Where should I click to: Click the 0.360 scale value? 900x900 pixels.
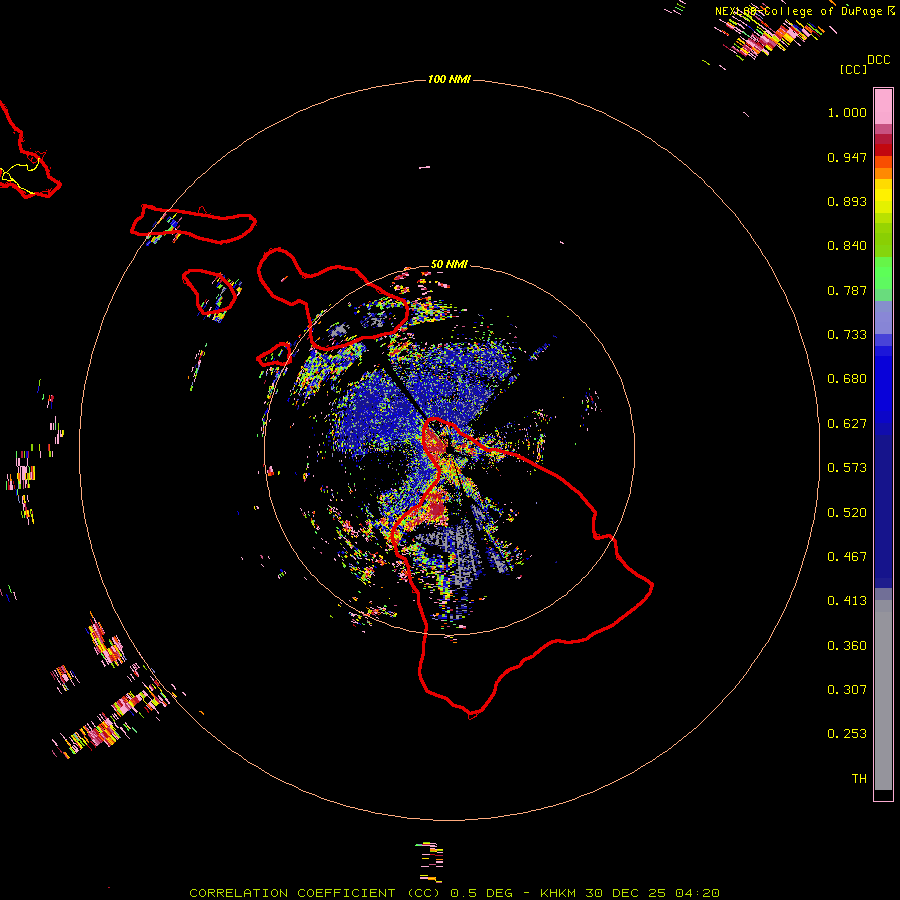[x=847, y=646]
